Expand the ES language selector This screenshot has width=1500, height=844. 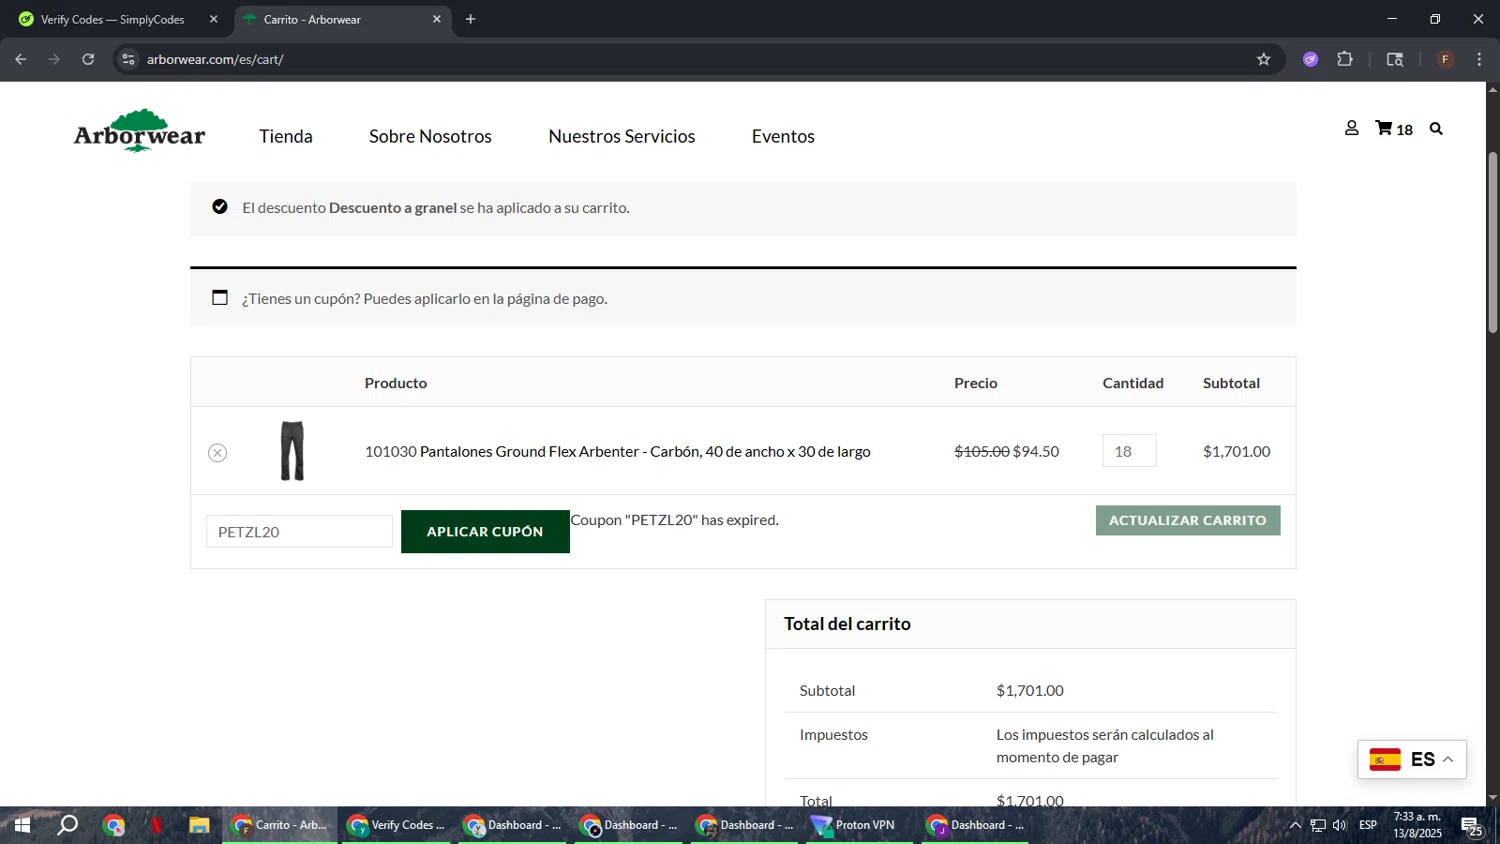pos(1412,759)
